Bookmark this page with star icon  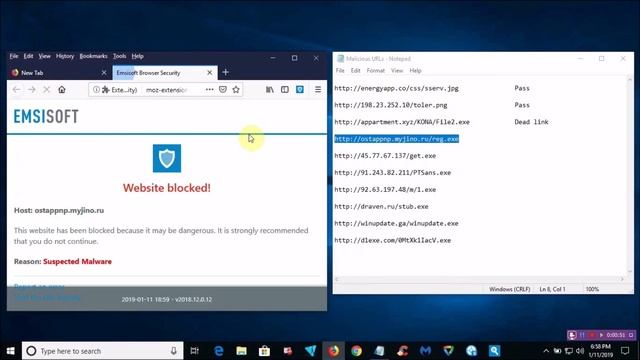(x=236, y=89)
